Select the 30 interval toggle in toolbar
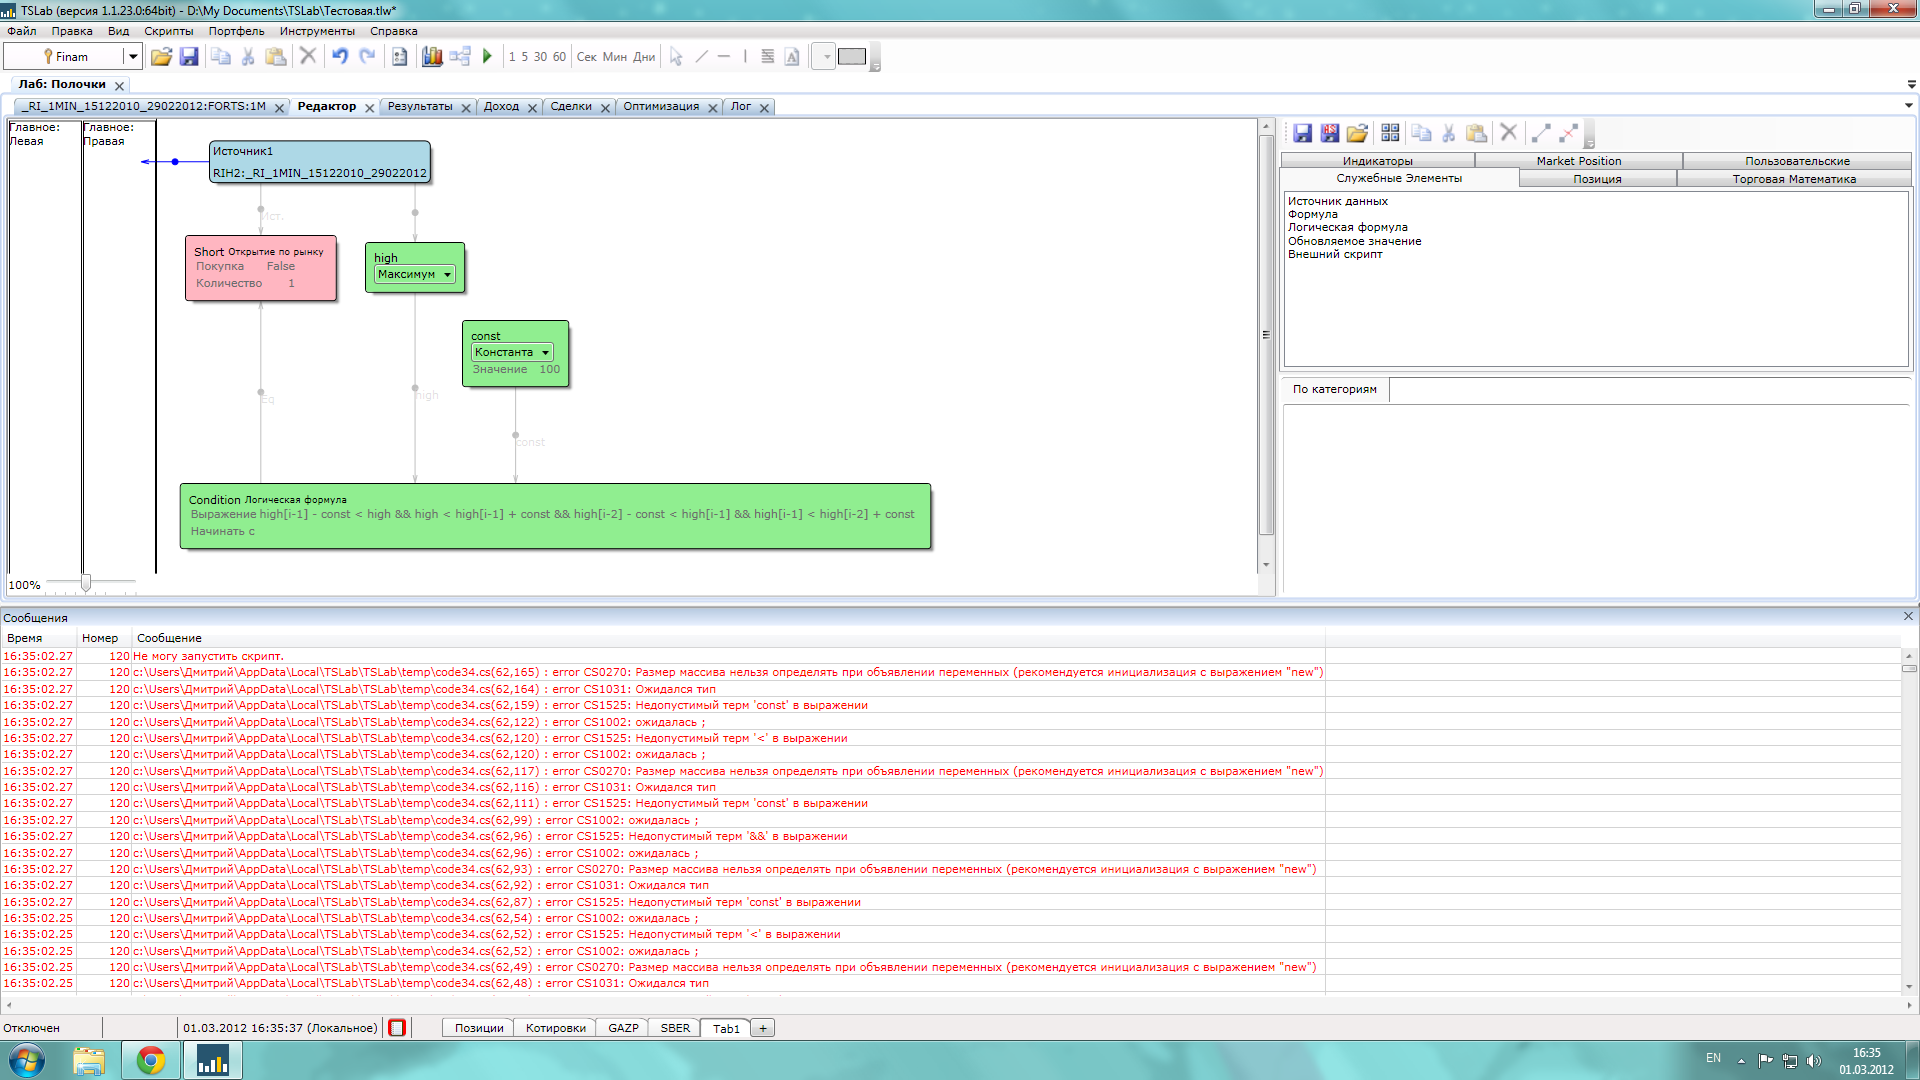The width and height of the screenshot is (1920, 1080). point(540,57)
